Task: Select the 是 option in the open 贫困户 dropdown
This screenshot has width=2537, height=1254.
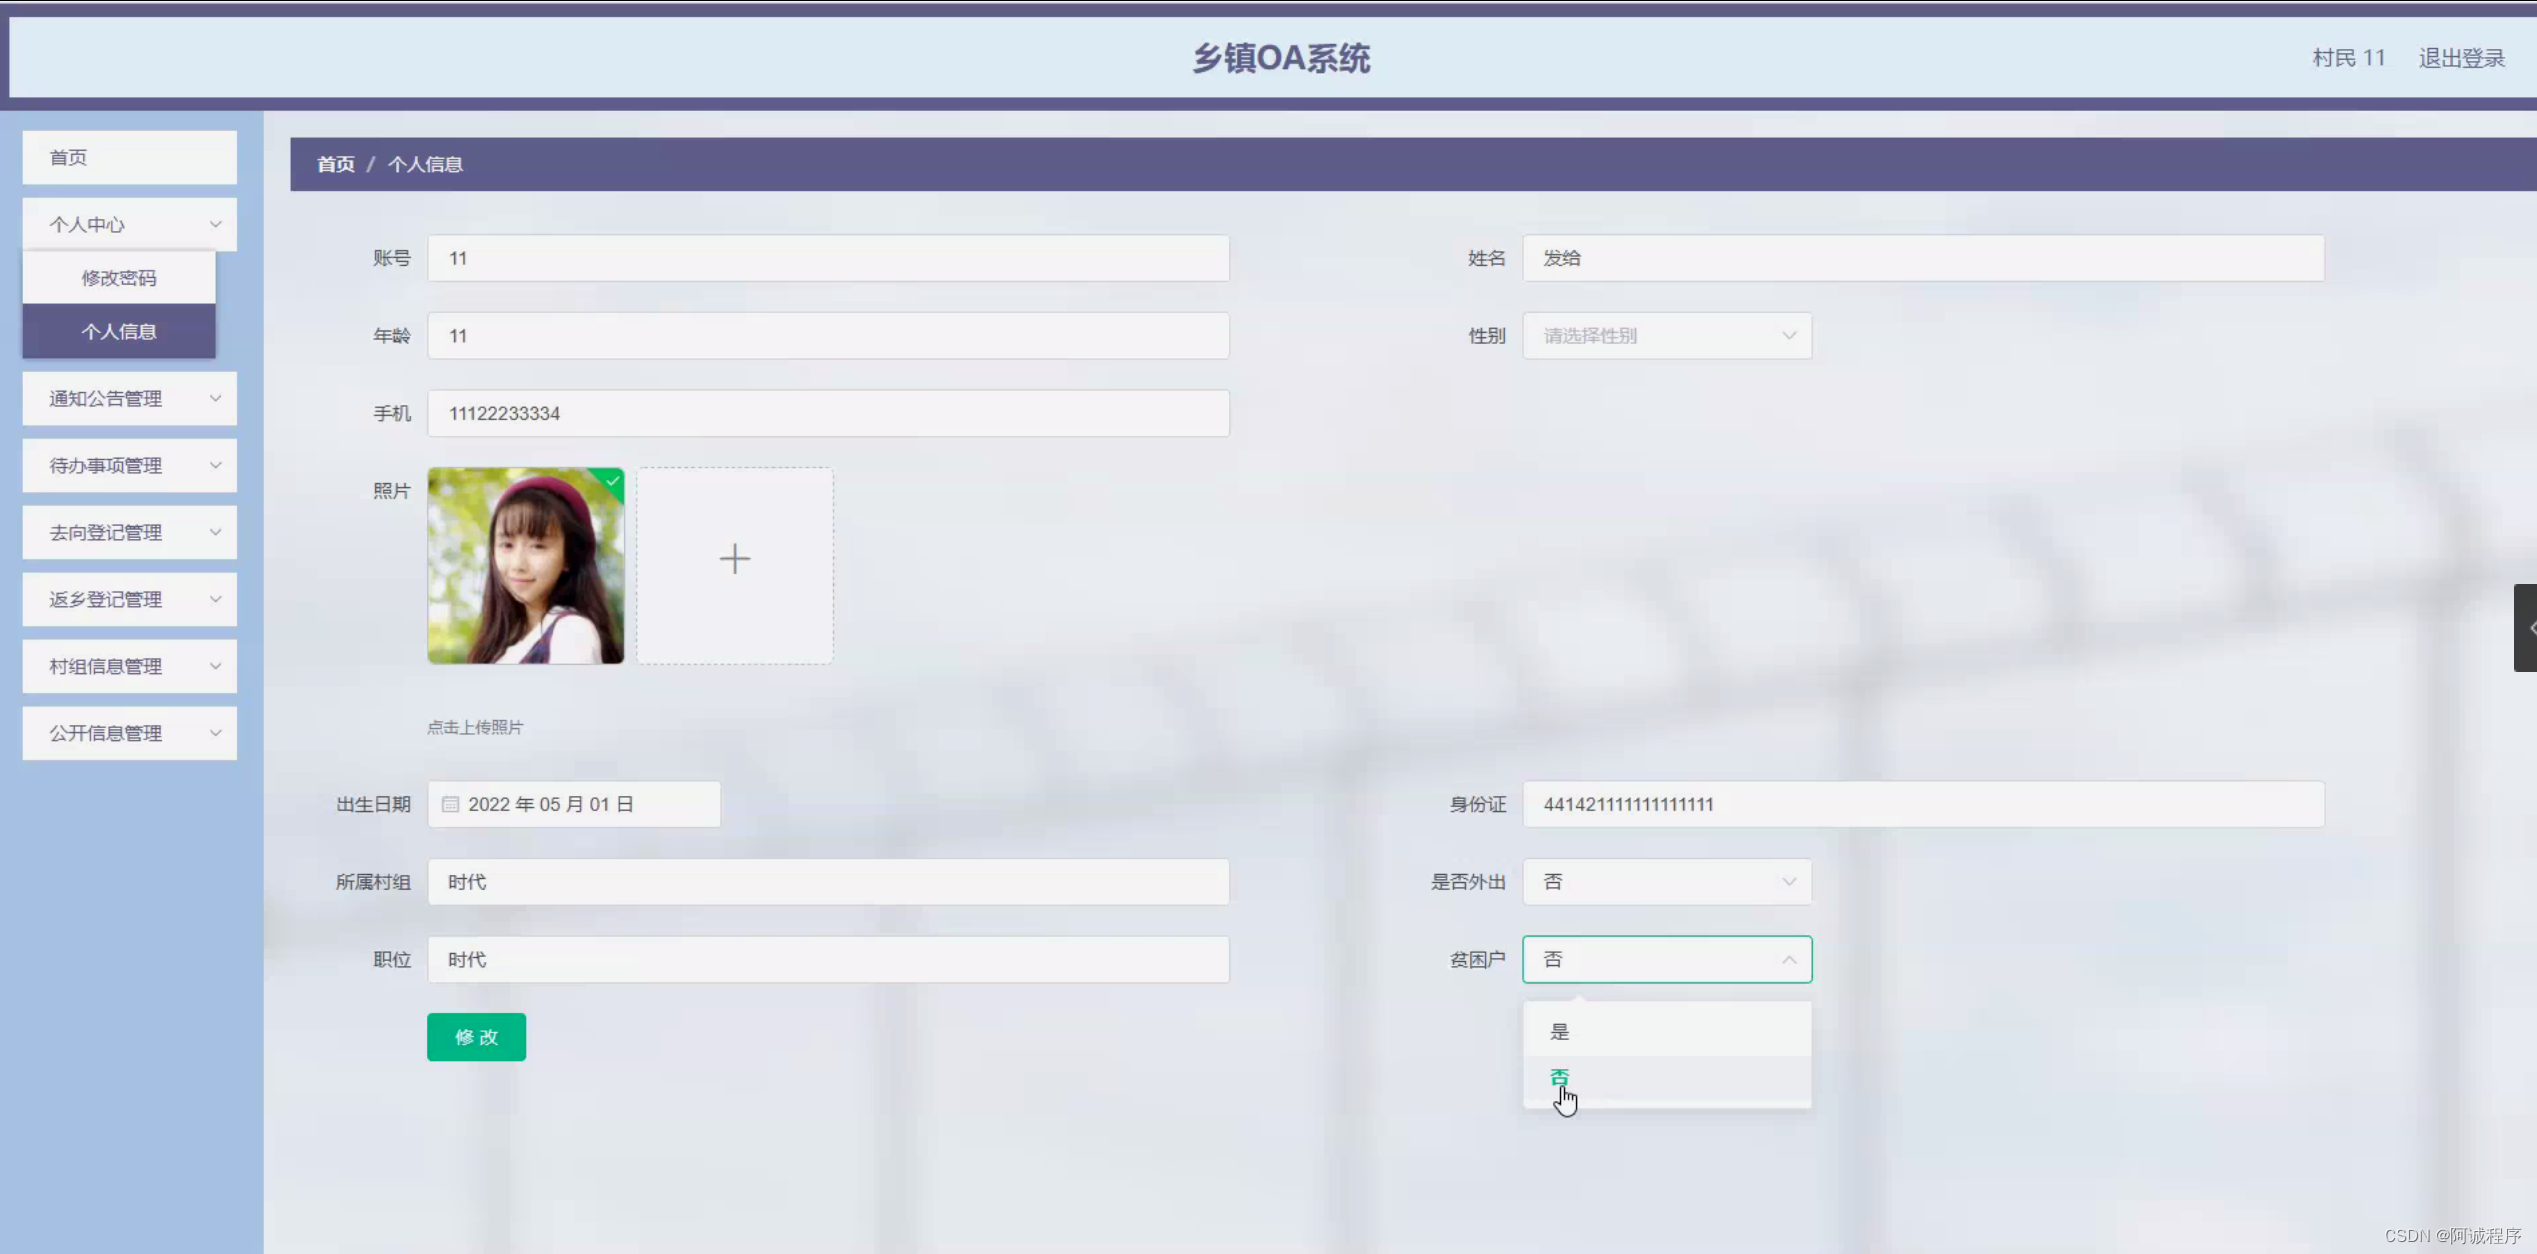Action: [1560, 1030]
